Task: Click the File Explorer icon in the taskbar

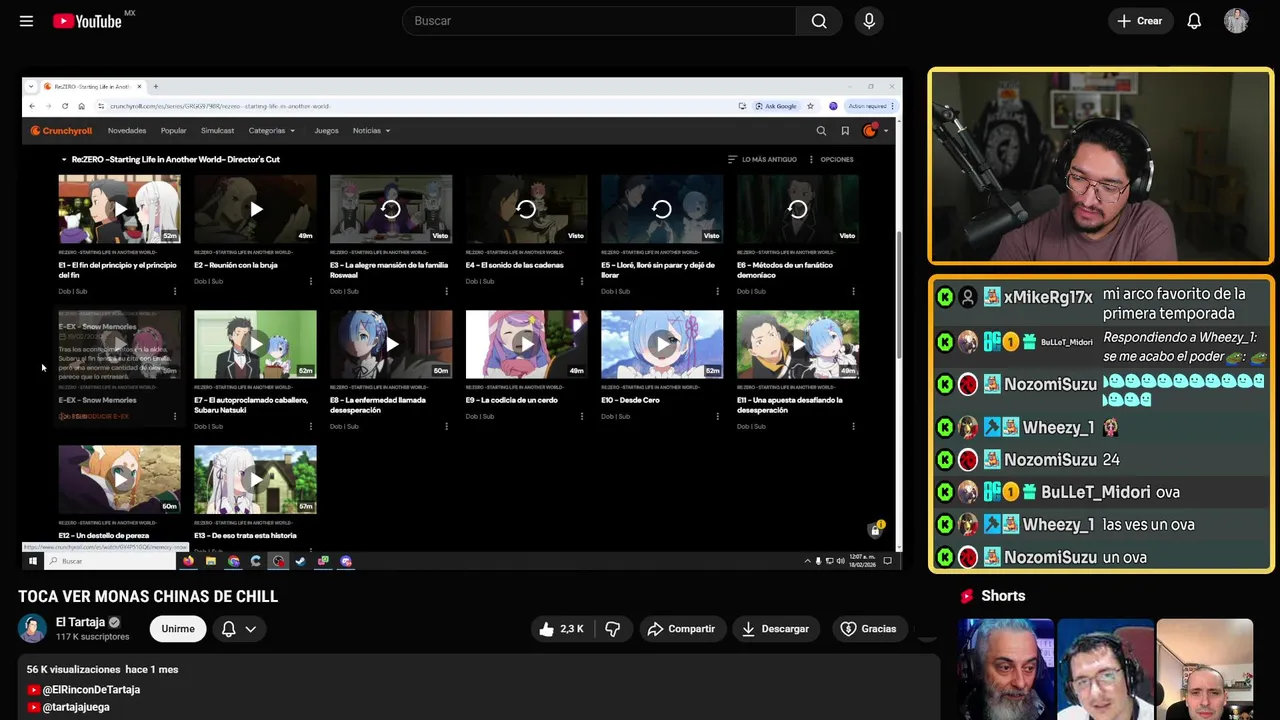Action: (x=211, y=561)
